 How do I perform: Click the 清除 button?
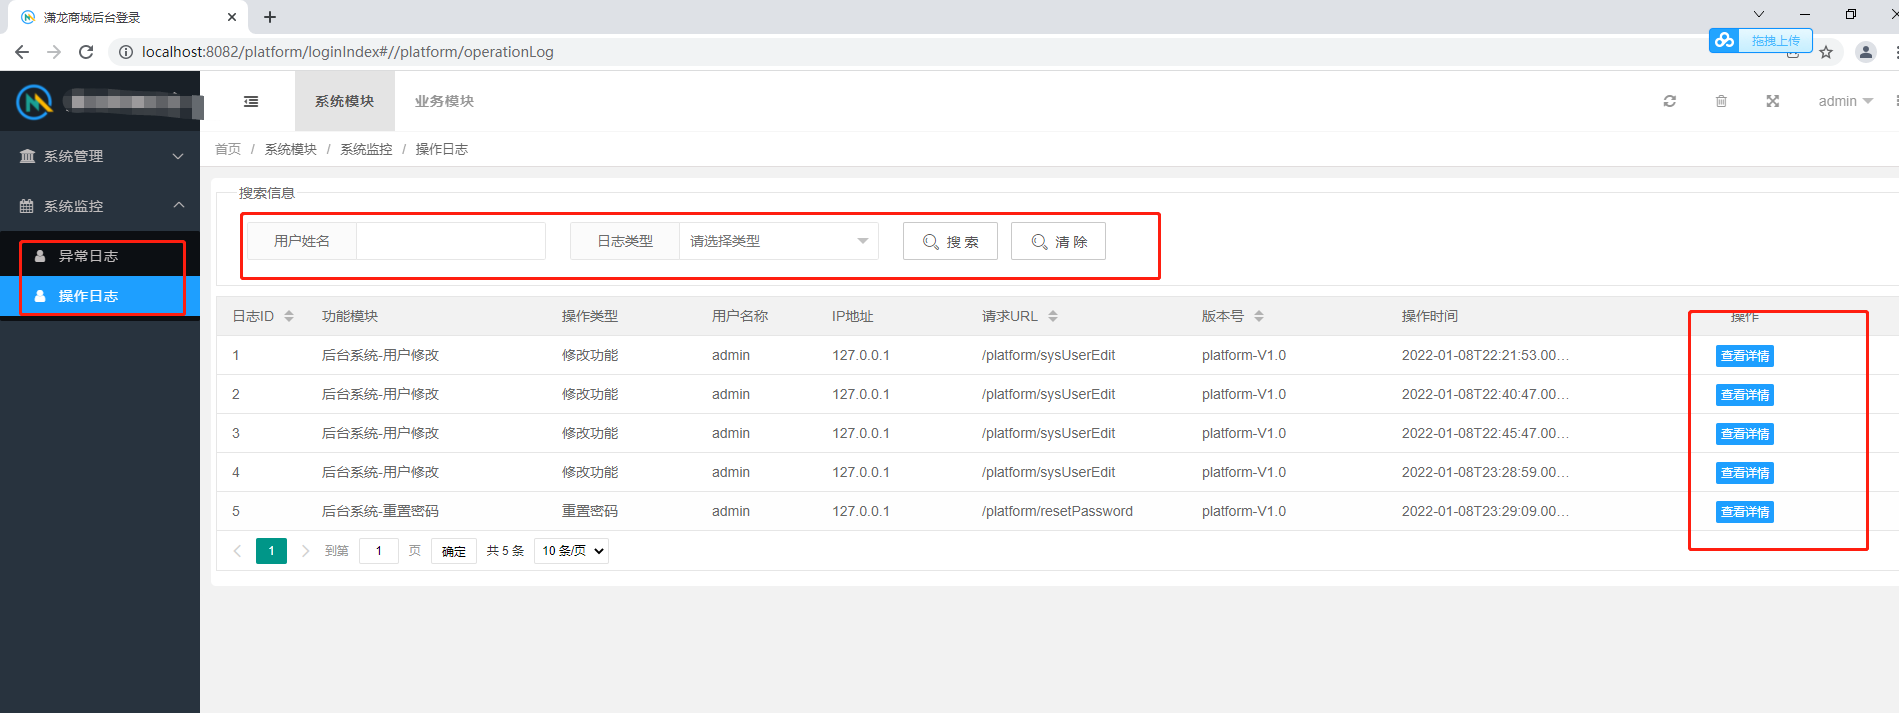click(1058, 241)
